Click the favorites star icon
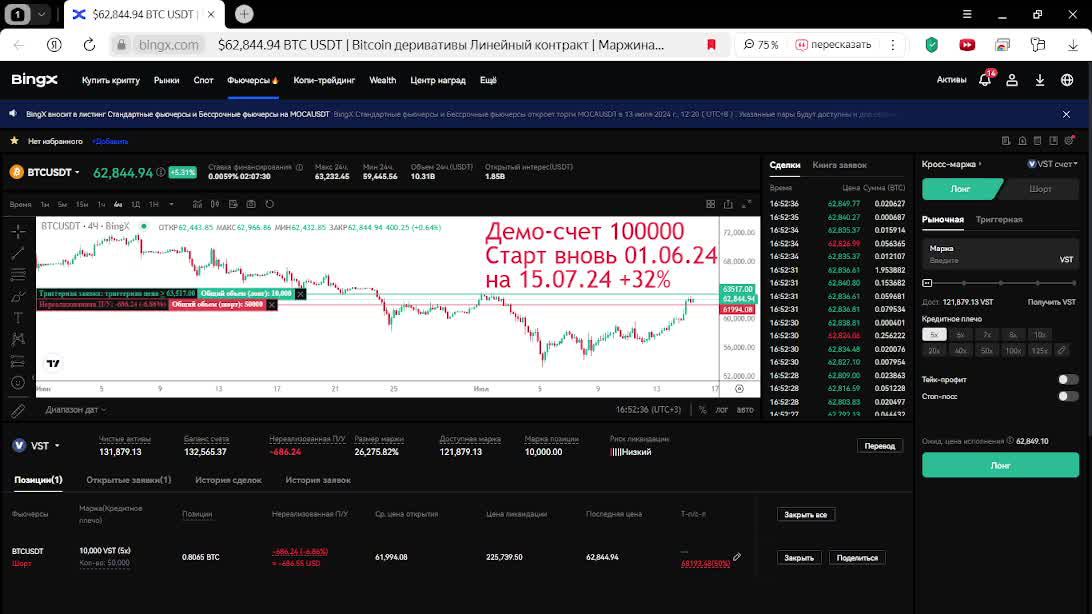 pyautogui.click(x=14, y=141)
